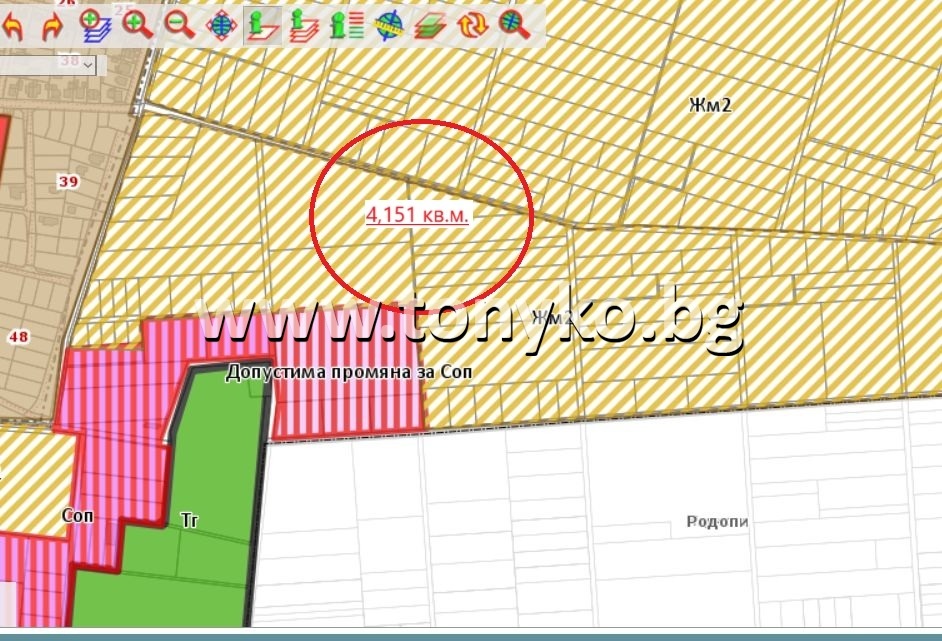Open the full extent globe tool

point(221,24)
